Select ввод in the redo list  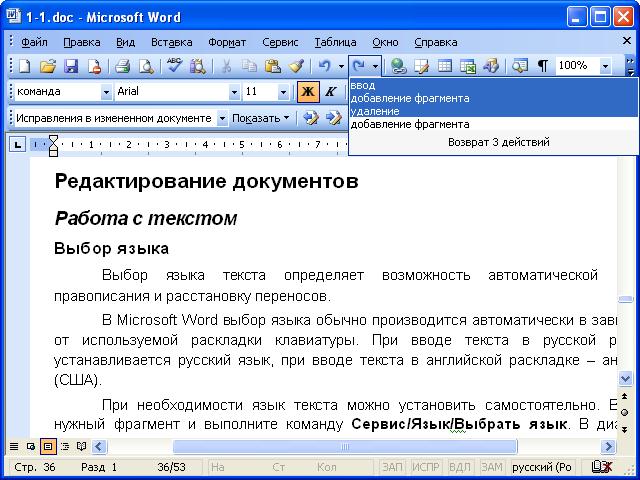click(493, 86)
